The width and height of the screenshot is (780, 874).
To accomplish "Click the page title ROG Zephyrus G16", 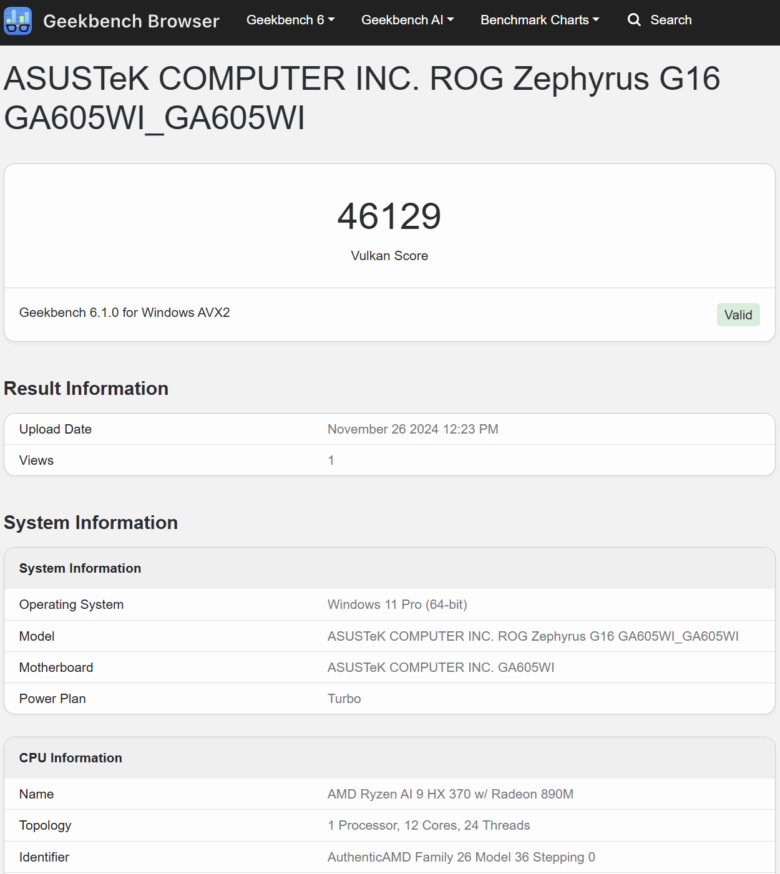I will tap(362, 98).
